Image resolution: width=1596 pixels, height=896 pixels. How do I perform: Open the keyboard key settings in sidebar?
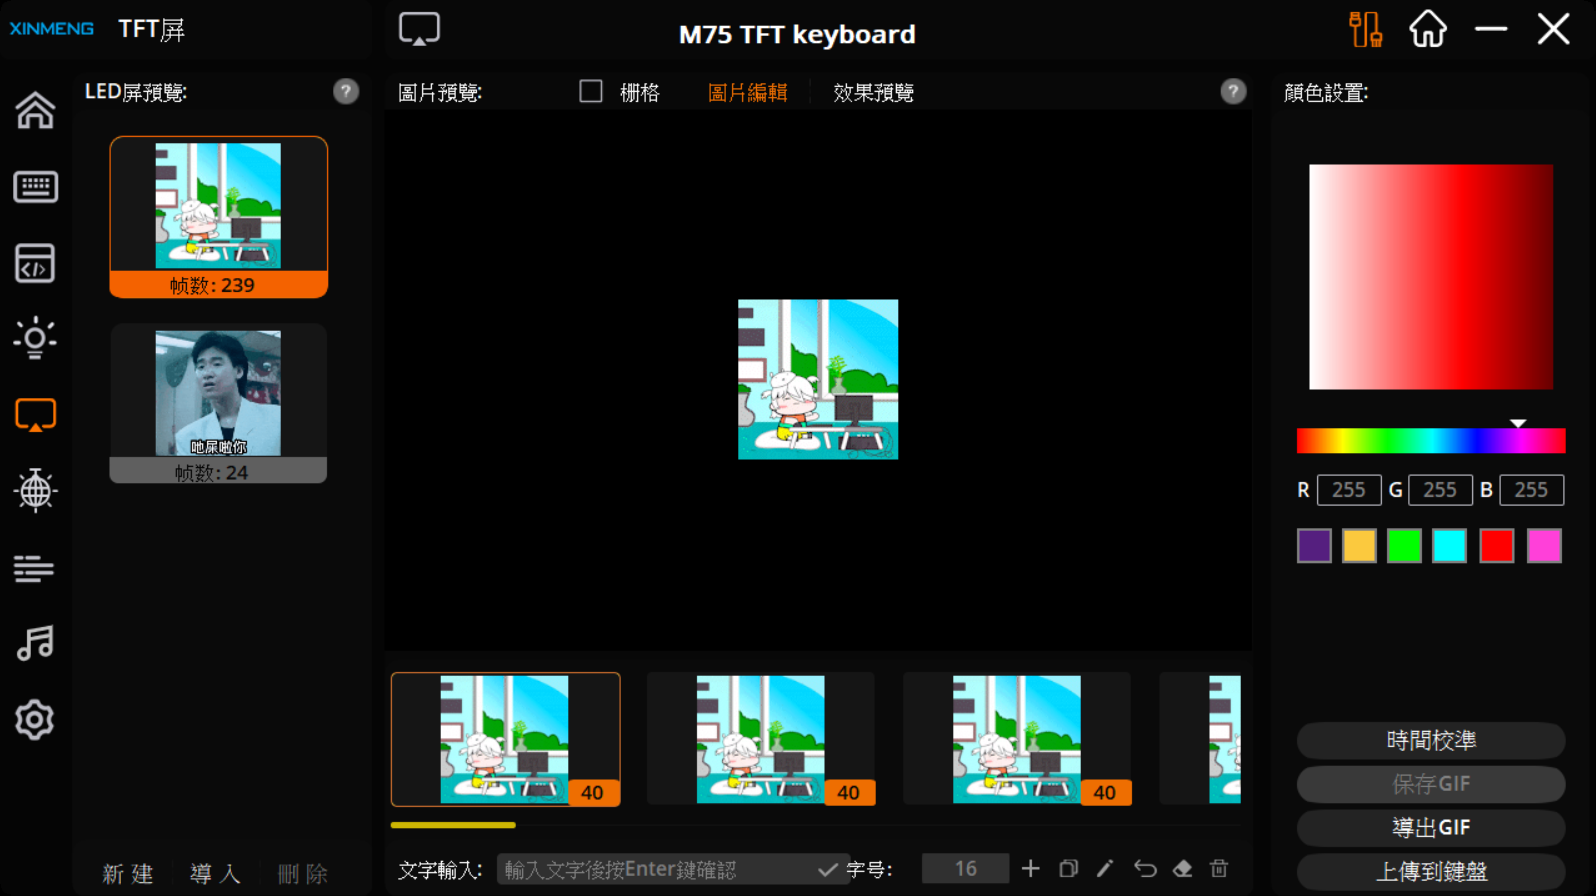35,187
